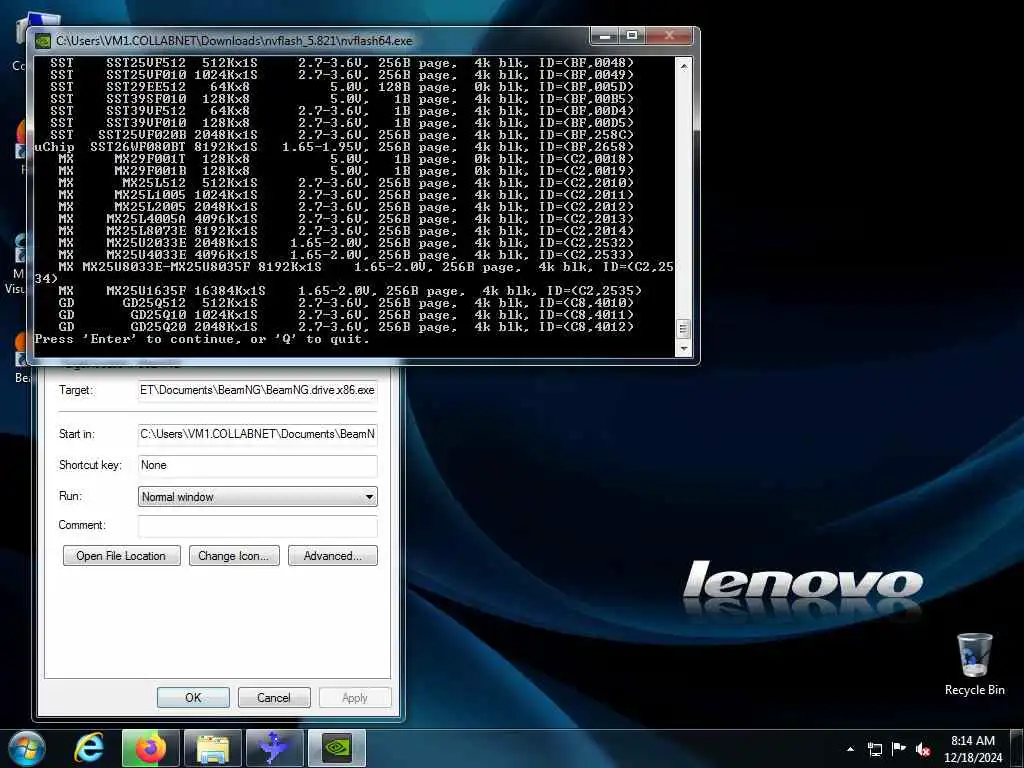Click the GD25Q512 row in console
Screen dimensions: 1024x768
click(x=346, y=303)
